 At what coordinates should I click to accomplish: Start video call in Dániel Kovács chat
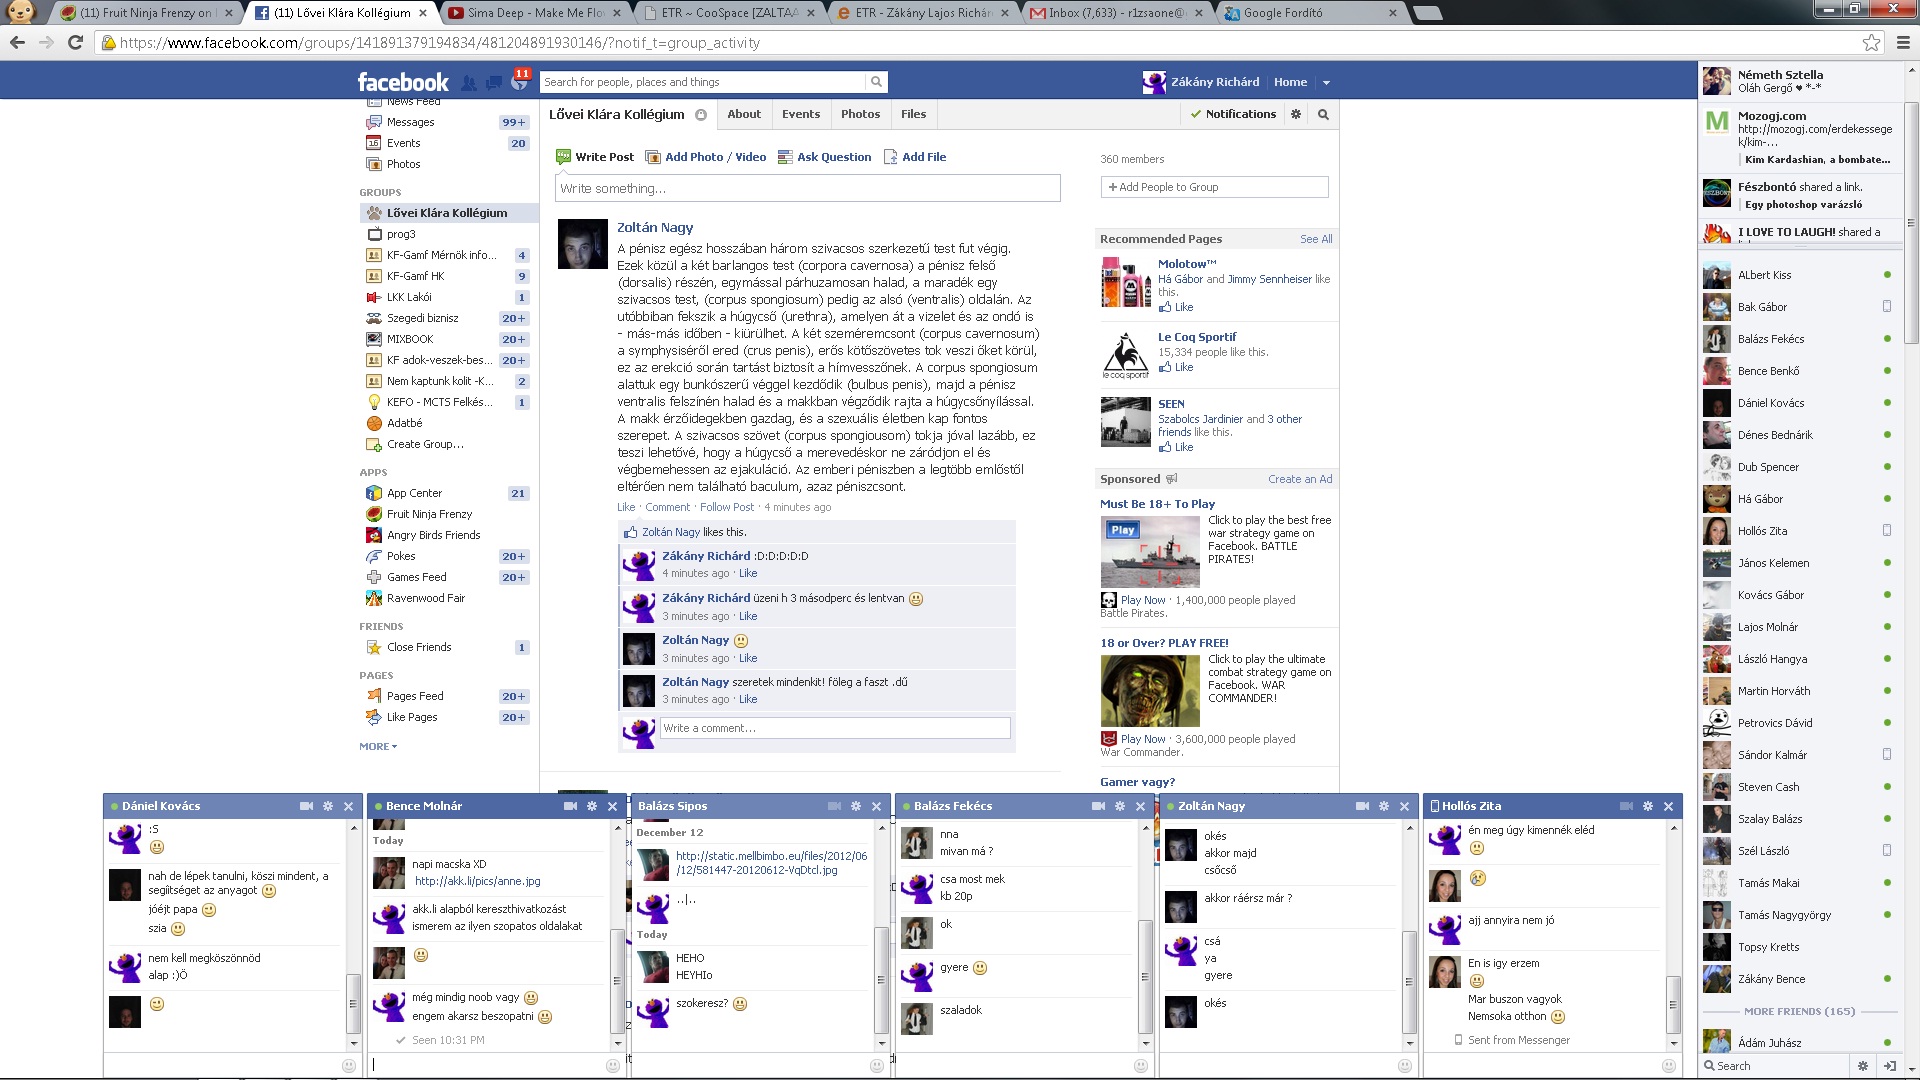point(306,806)
